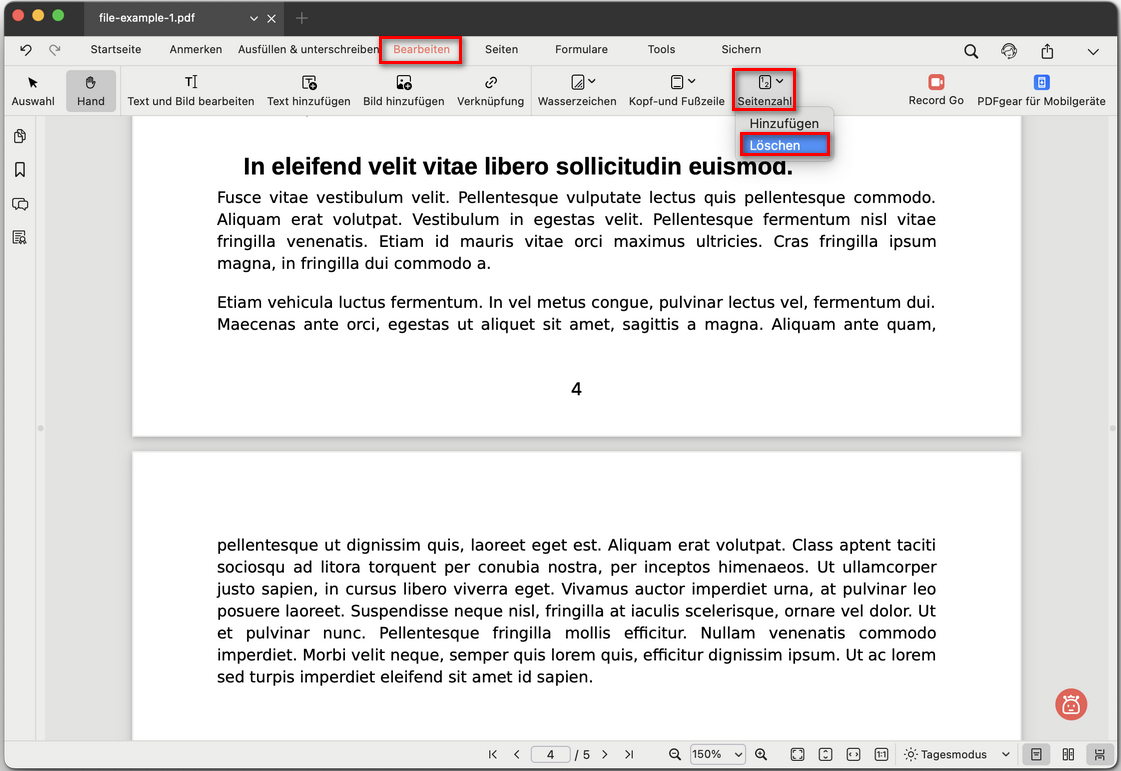Open the 150% zoom level dropdown
The width and height of the screenshot is (1121, 771).
(717, 754)
